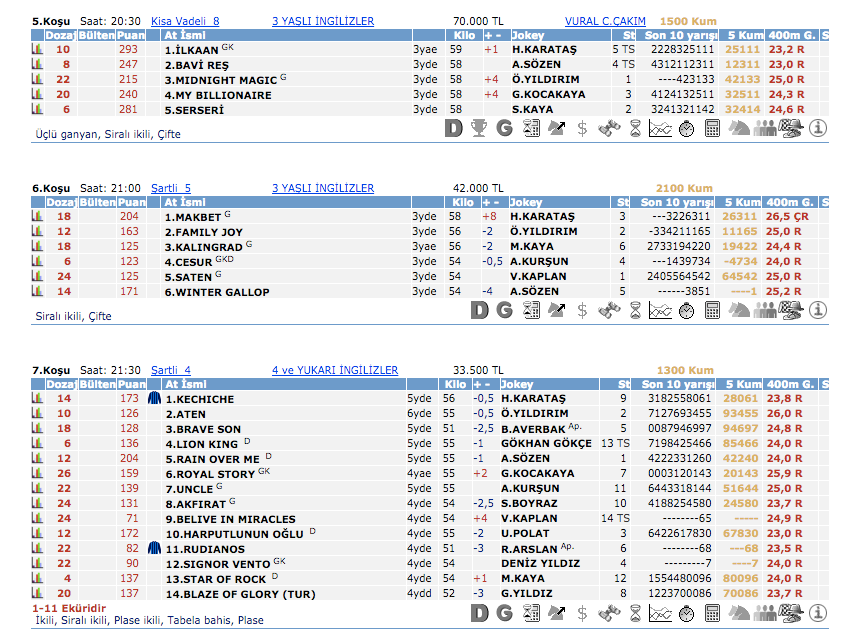Click the 3 YAŞLI İNGİLİZLER link in race 5
This screenshot has height=641, width=857.
click(323, 21)
